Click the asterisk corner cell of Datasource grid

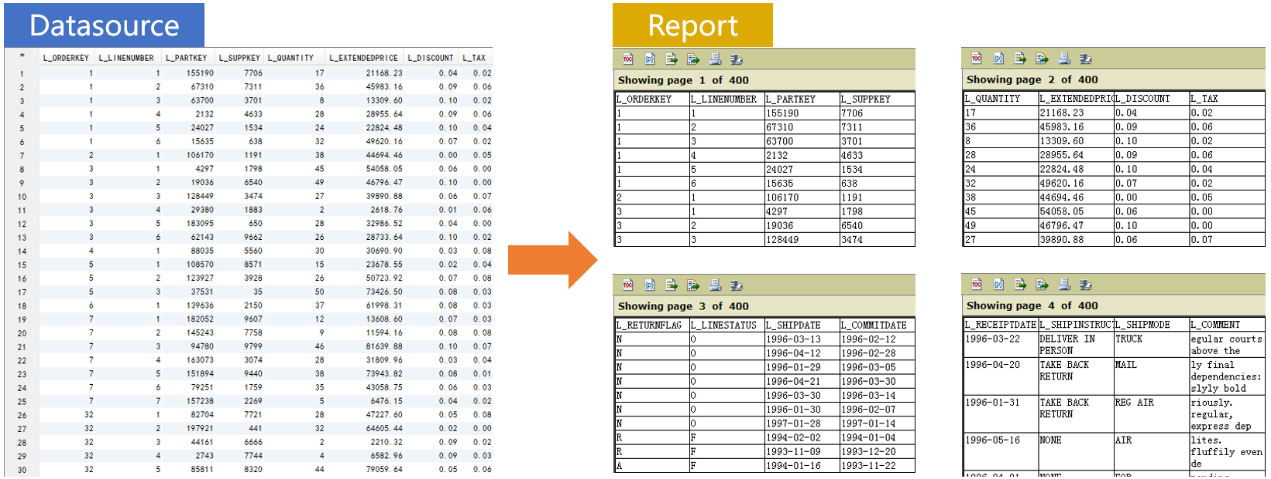coord(22,58)
